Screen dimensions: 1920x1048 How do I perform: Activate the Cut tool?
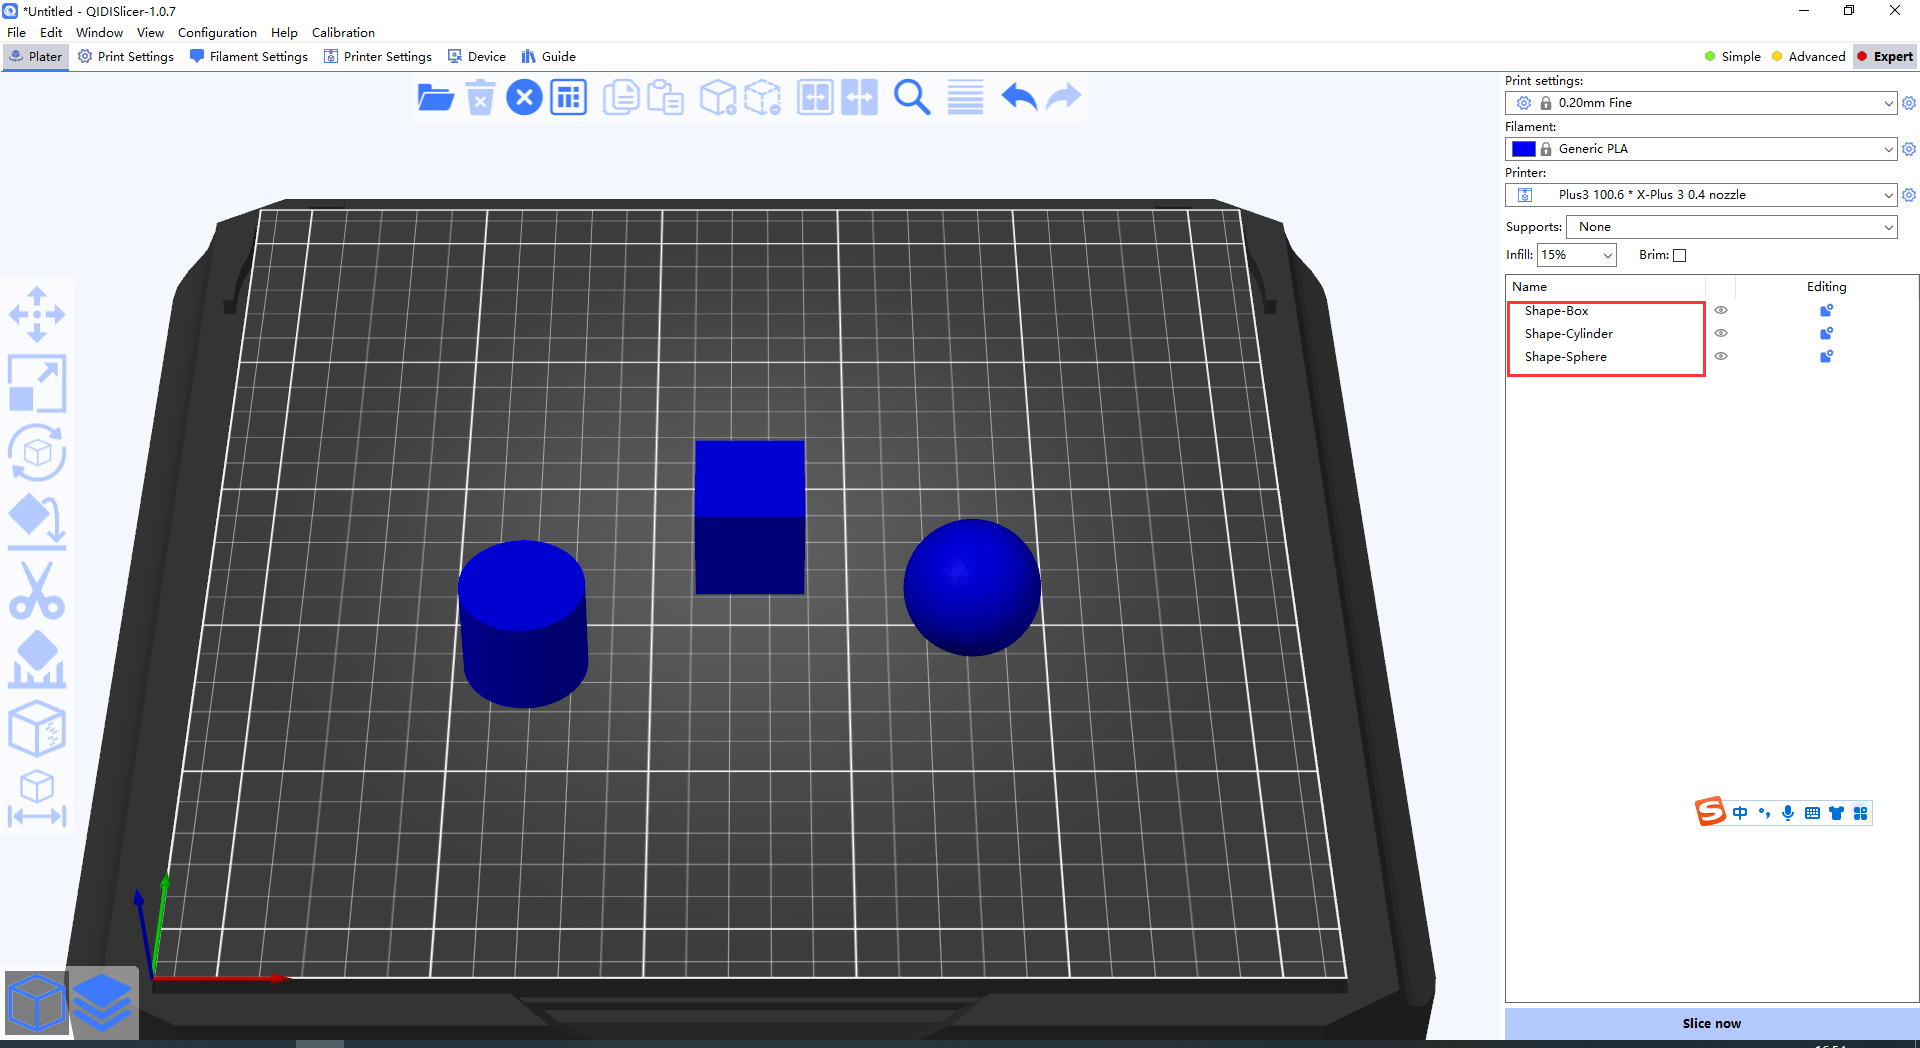click(37, 591)
